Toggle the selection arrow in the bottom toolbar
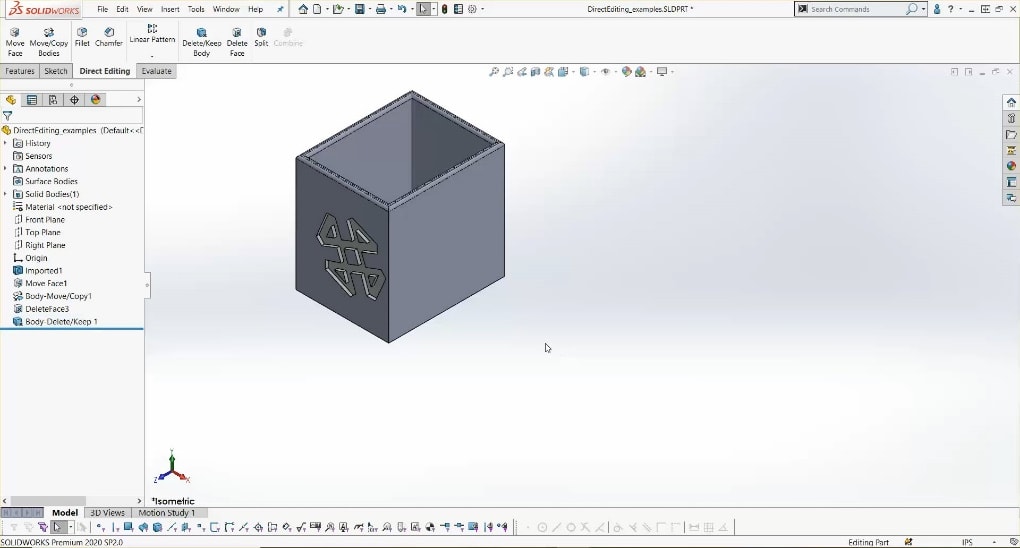This screenshot has height=548, width=1020. pos(57,527)
